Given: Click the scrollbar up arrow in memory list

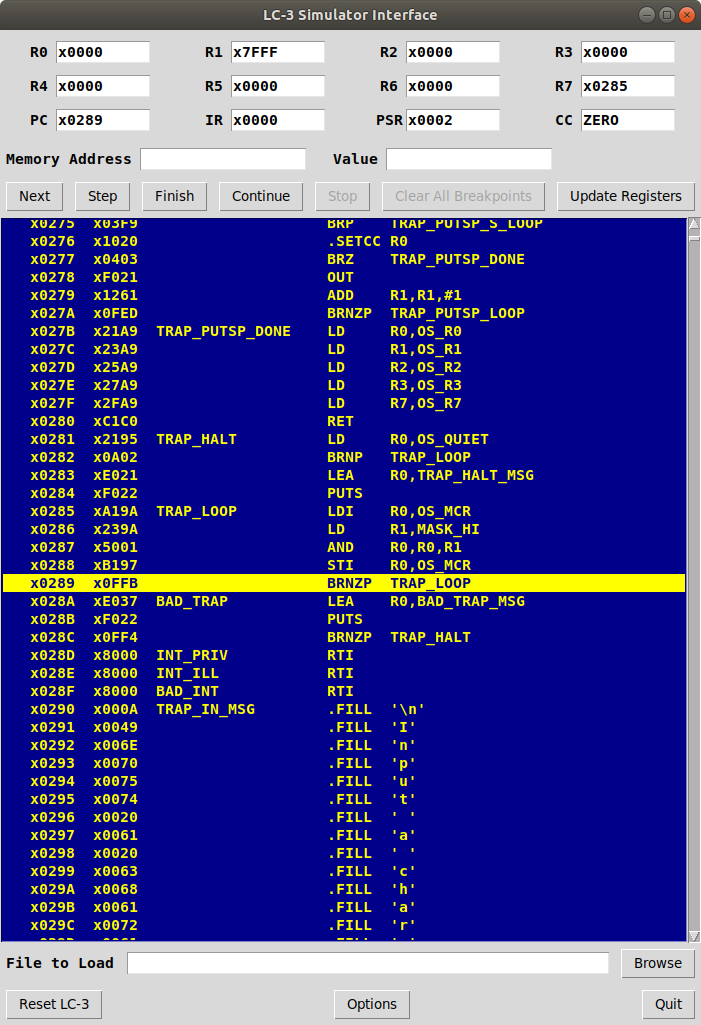Looking at the screenshot, I should [x=694, y=224].
